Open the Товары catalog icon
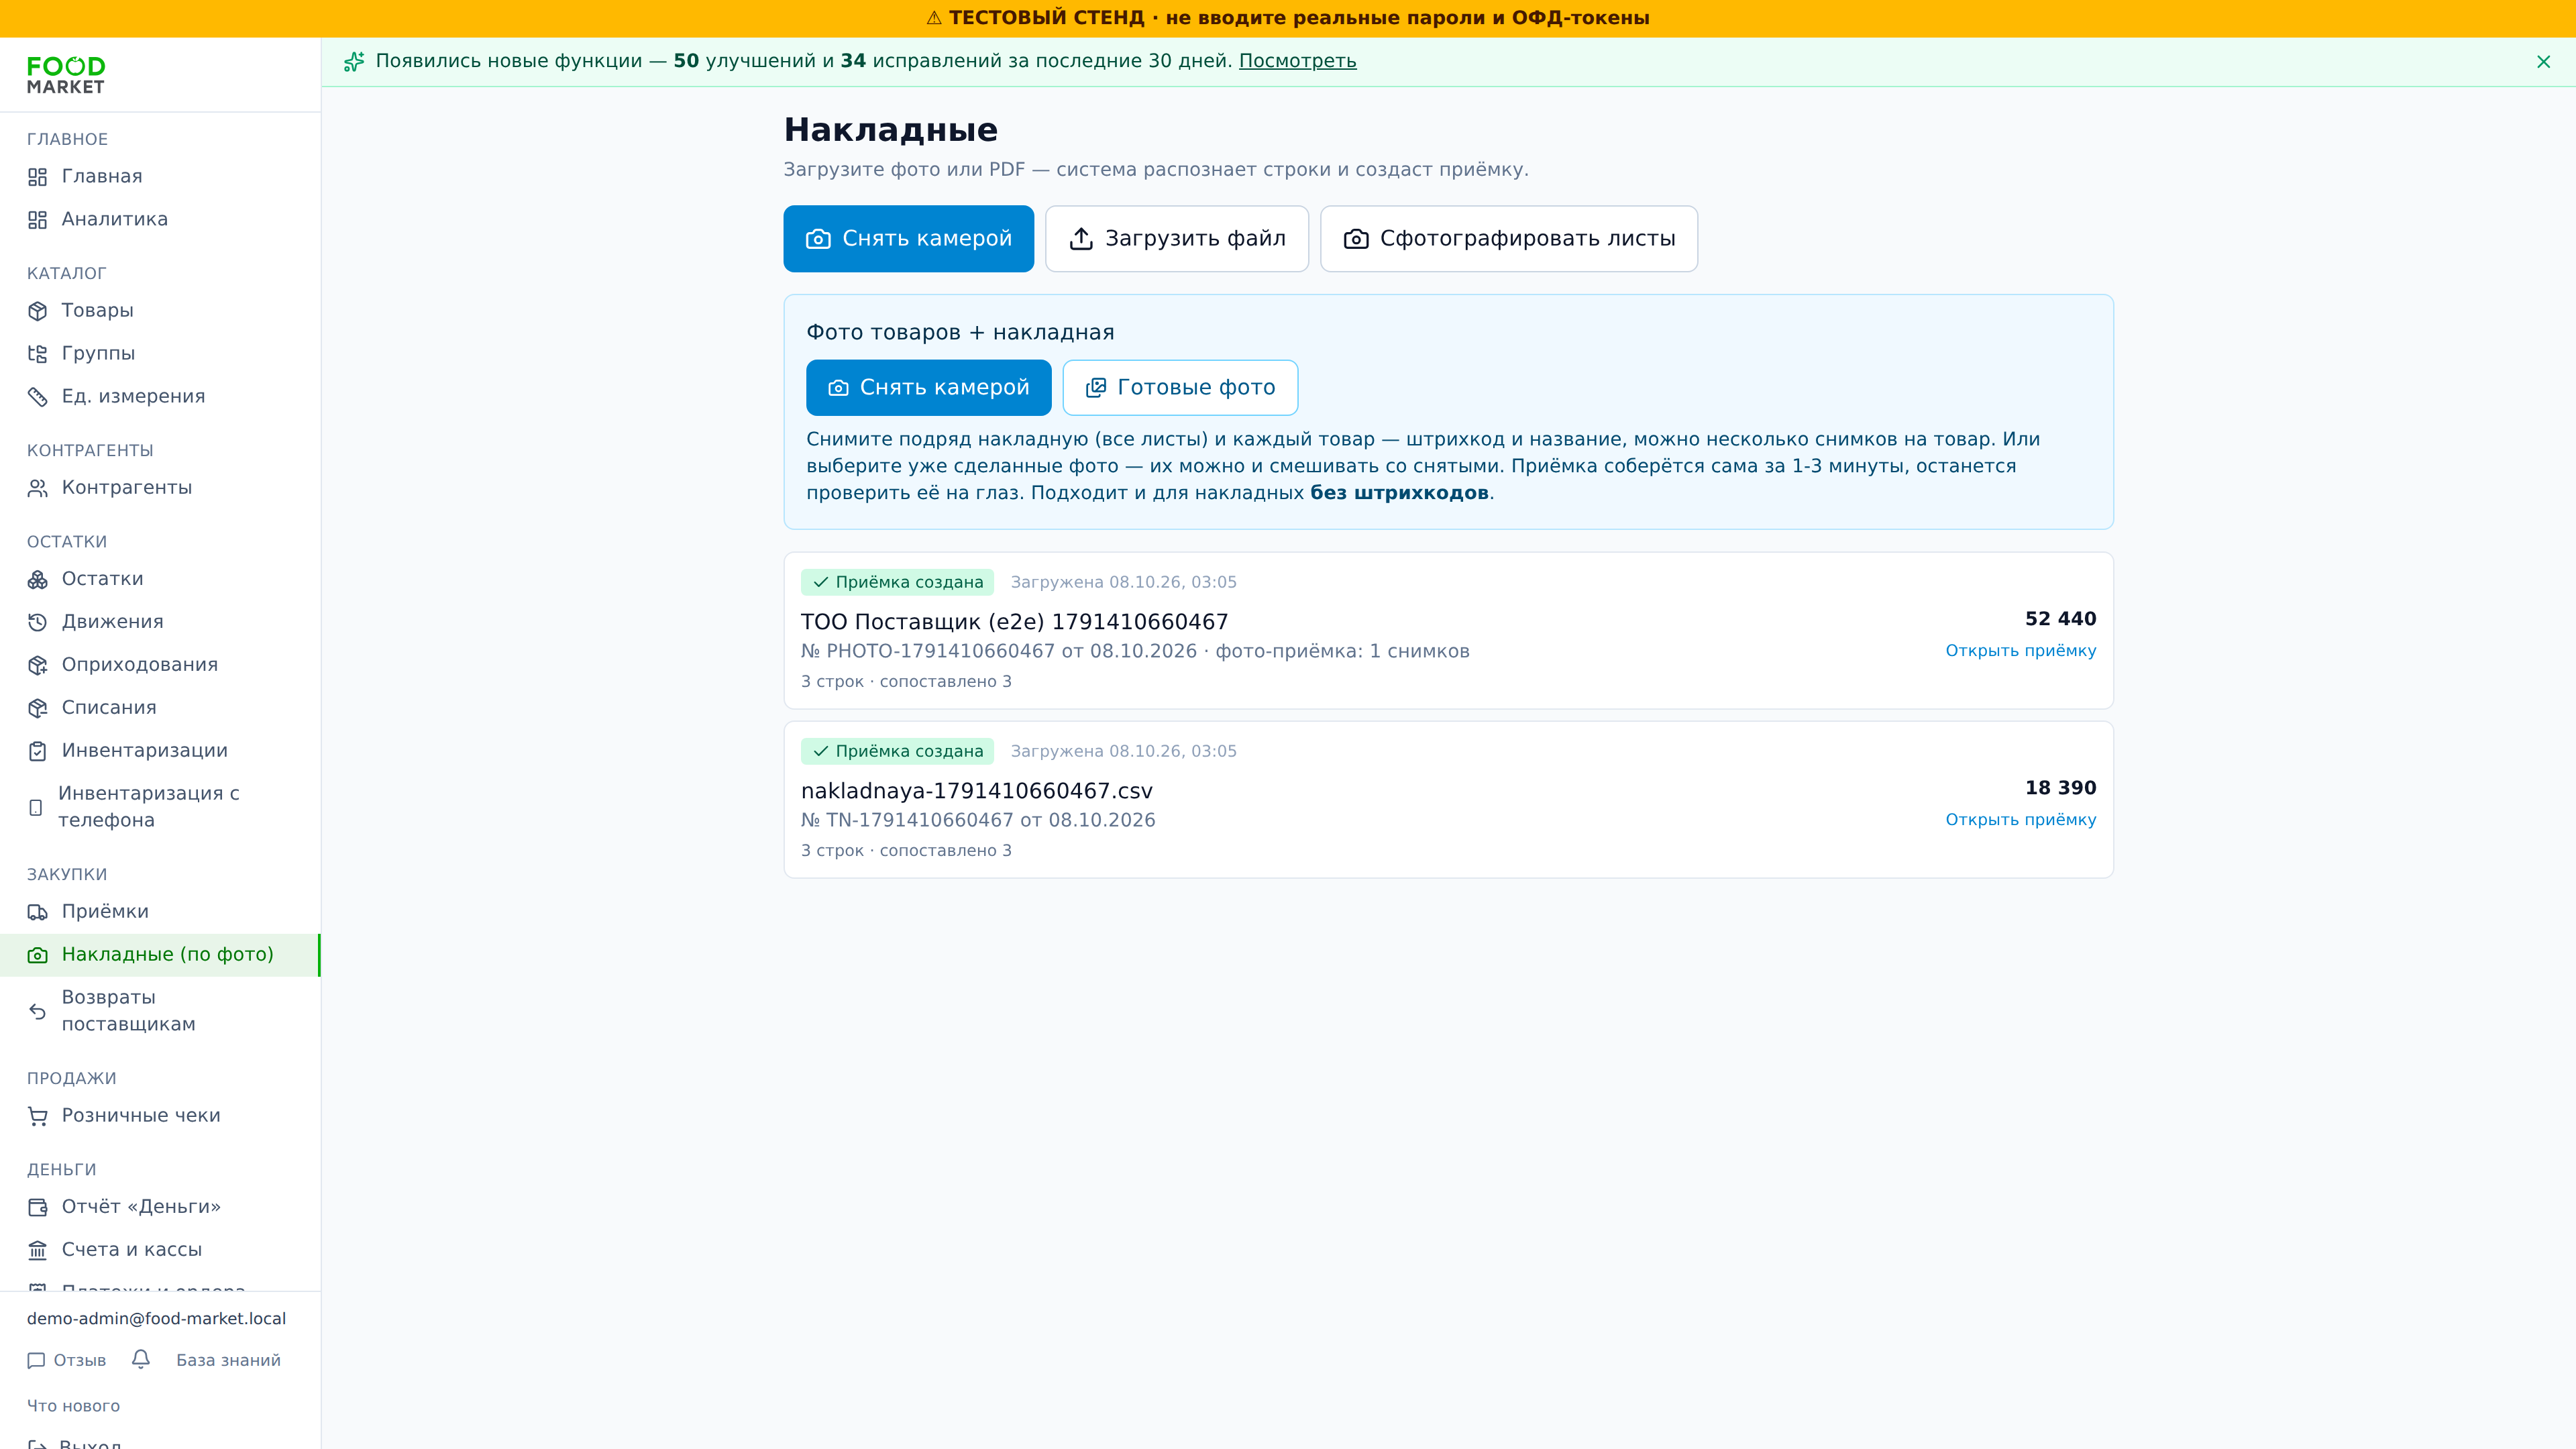Viewport: 2576px width, 1449px height. click(38, 311)
